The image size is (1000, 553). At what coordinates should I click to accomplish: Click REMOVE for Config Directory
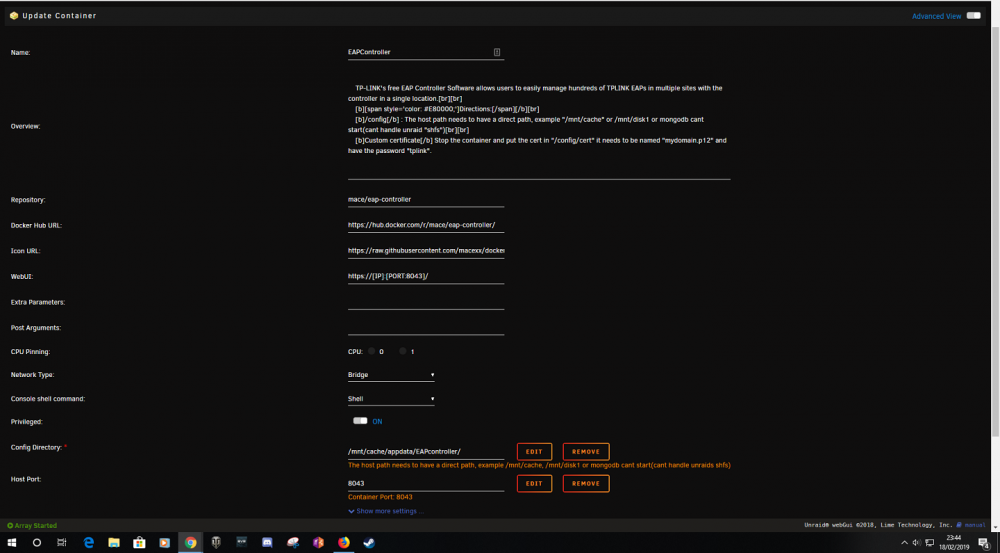pyautogui.click(x=586, y=452)
